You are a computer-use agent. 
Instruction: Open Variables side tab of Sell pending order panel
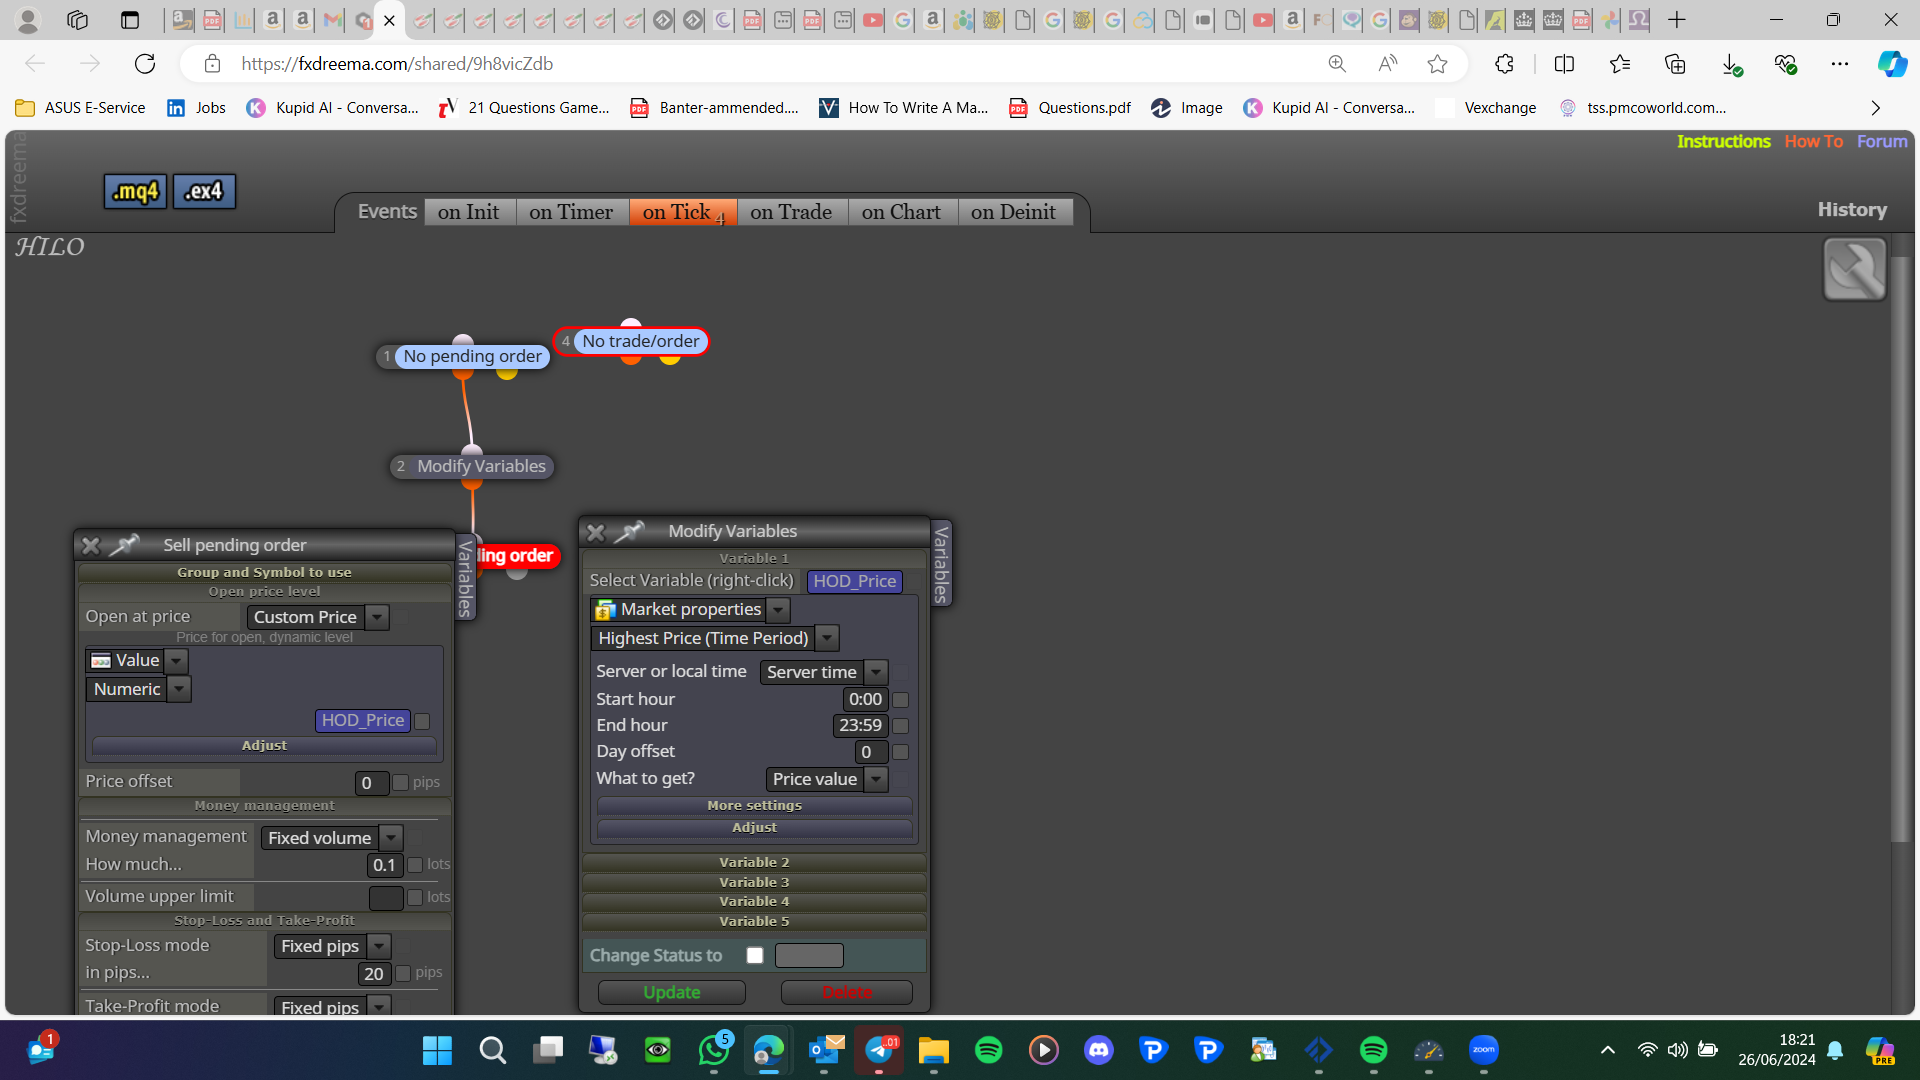(x=465, y=578)
